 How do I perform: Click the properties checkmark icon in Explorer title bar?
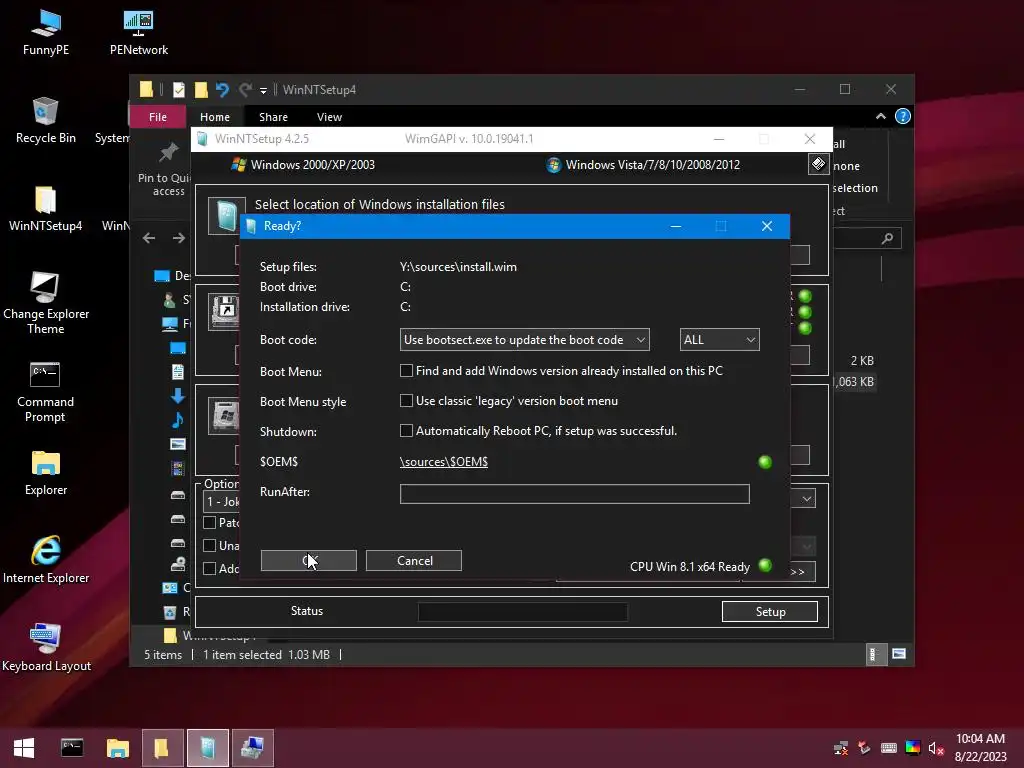[178, 89]
